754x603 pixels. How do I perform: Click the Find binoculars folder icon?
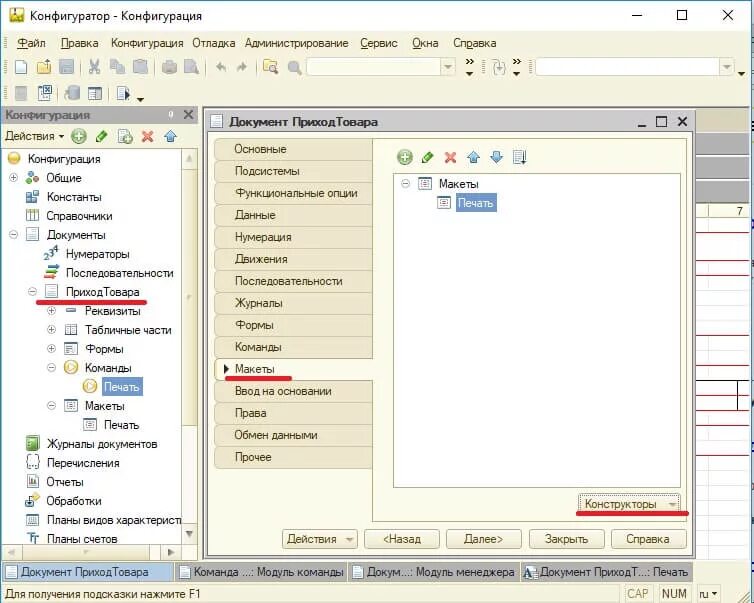click(x=271, y=67)
